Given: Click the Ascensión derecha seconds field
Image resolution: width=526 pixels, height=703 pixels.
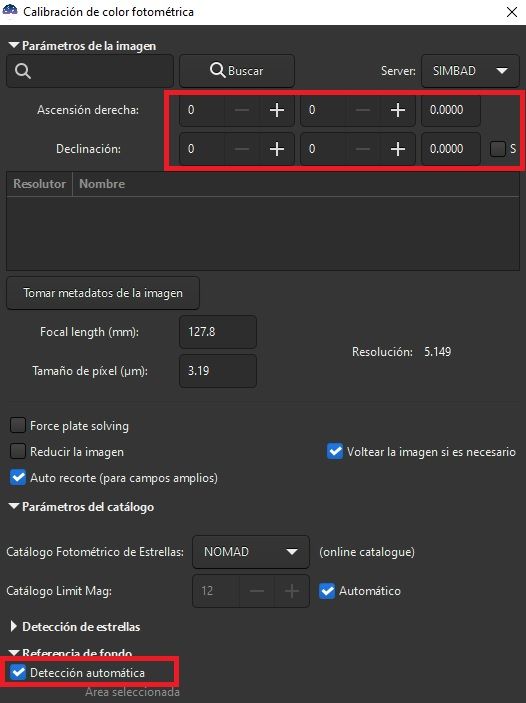Looking at the screenshot, I should click(x=451, y=110).
